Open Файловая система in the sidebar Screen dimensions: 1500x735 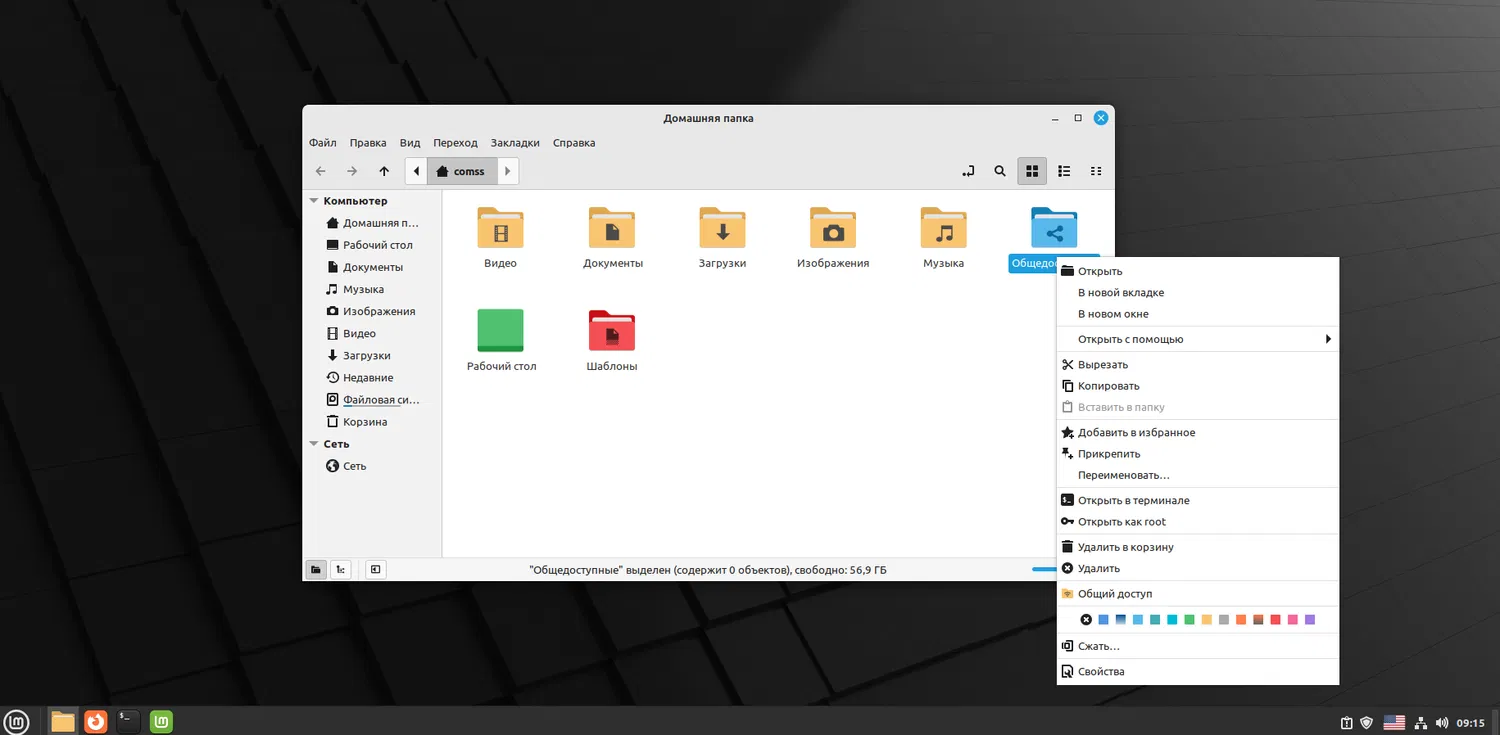point(373,399)
